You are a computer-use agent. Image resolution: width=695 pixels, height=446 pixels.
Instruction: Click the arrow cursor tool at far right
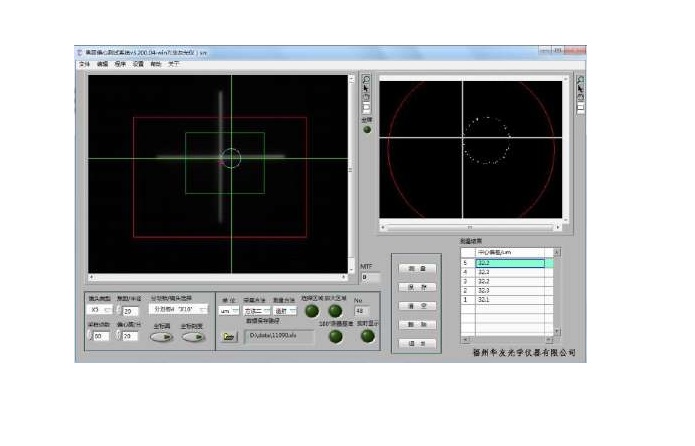pos(580,88)
